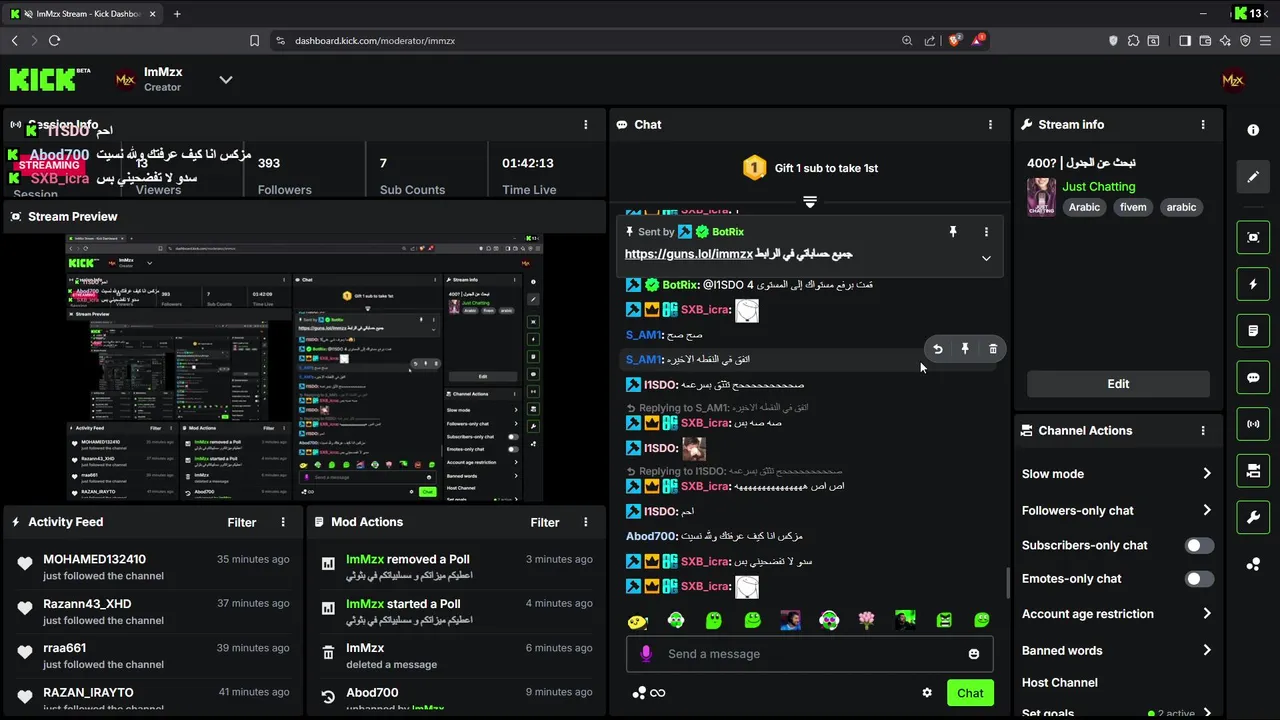Click the green Chat send button

970,693
